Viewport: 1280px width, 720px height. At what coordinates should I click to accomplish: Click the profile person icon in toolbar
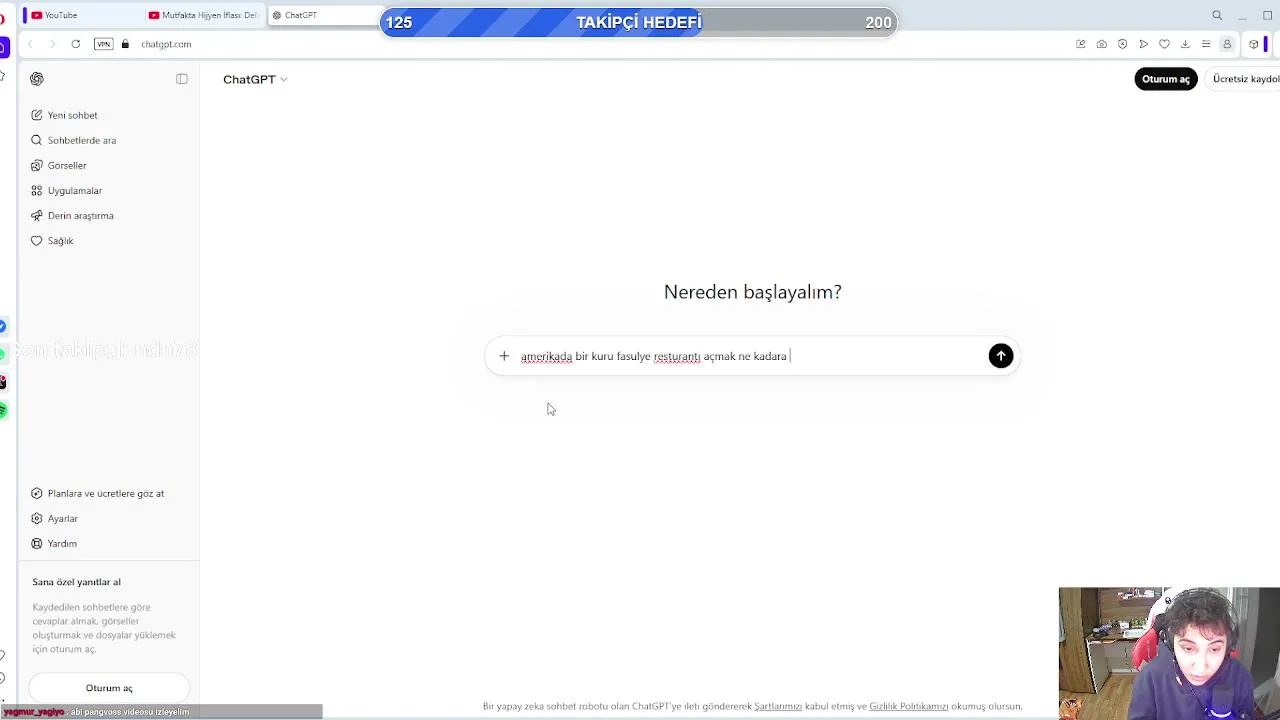coord(1227,44)
